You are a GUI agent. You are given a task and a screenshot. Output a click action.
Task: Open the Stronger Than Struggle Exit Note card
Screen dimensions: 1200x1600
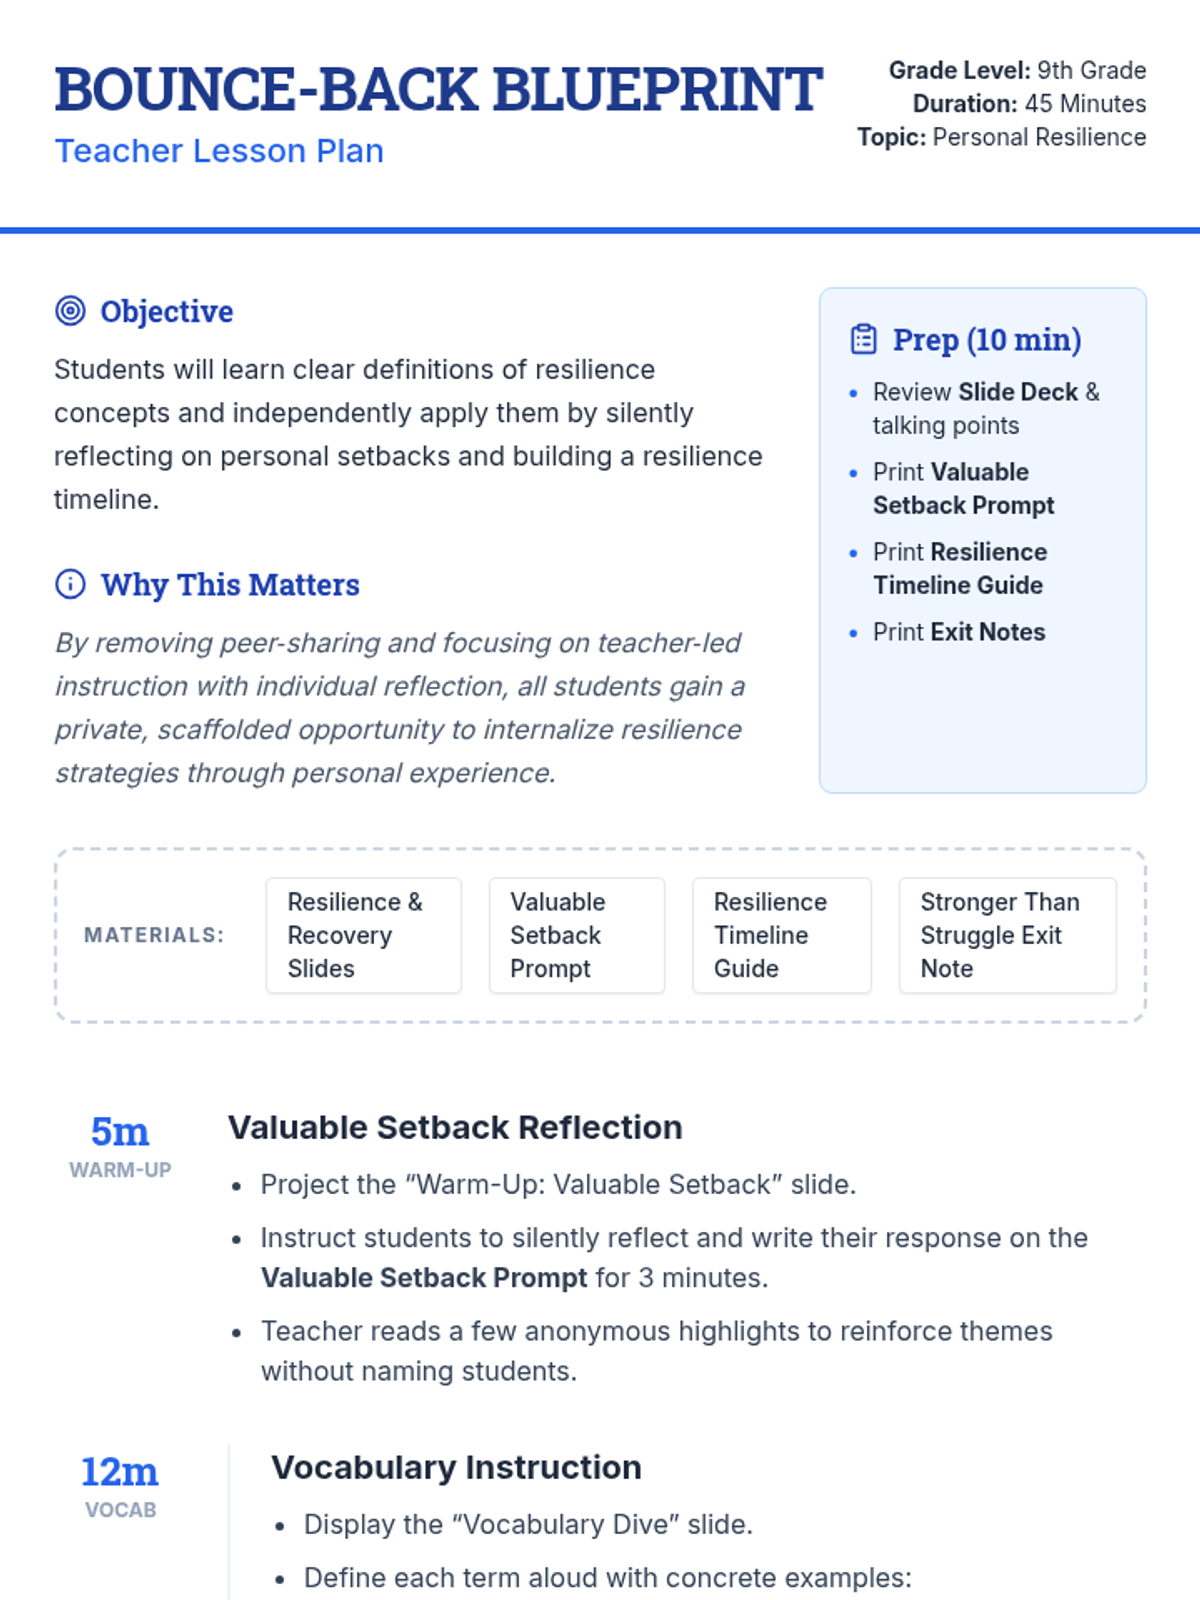coord(1007,935)
